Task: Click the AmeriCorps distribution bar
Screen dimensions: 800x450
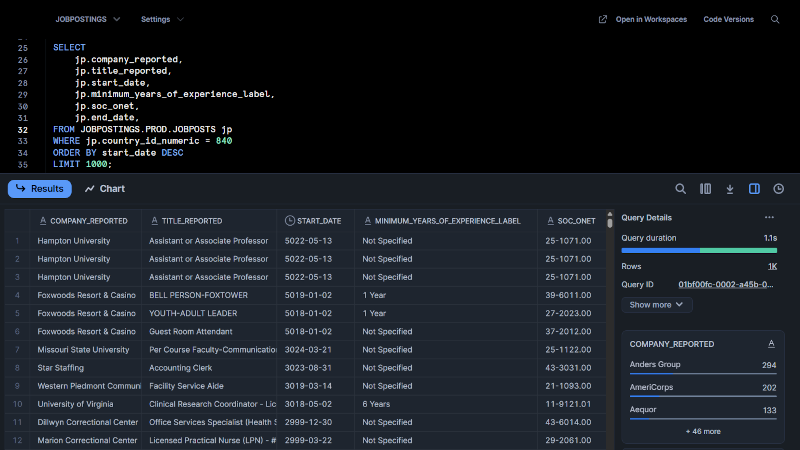Action: point(703,396)
